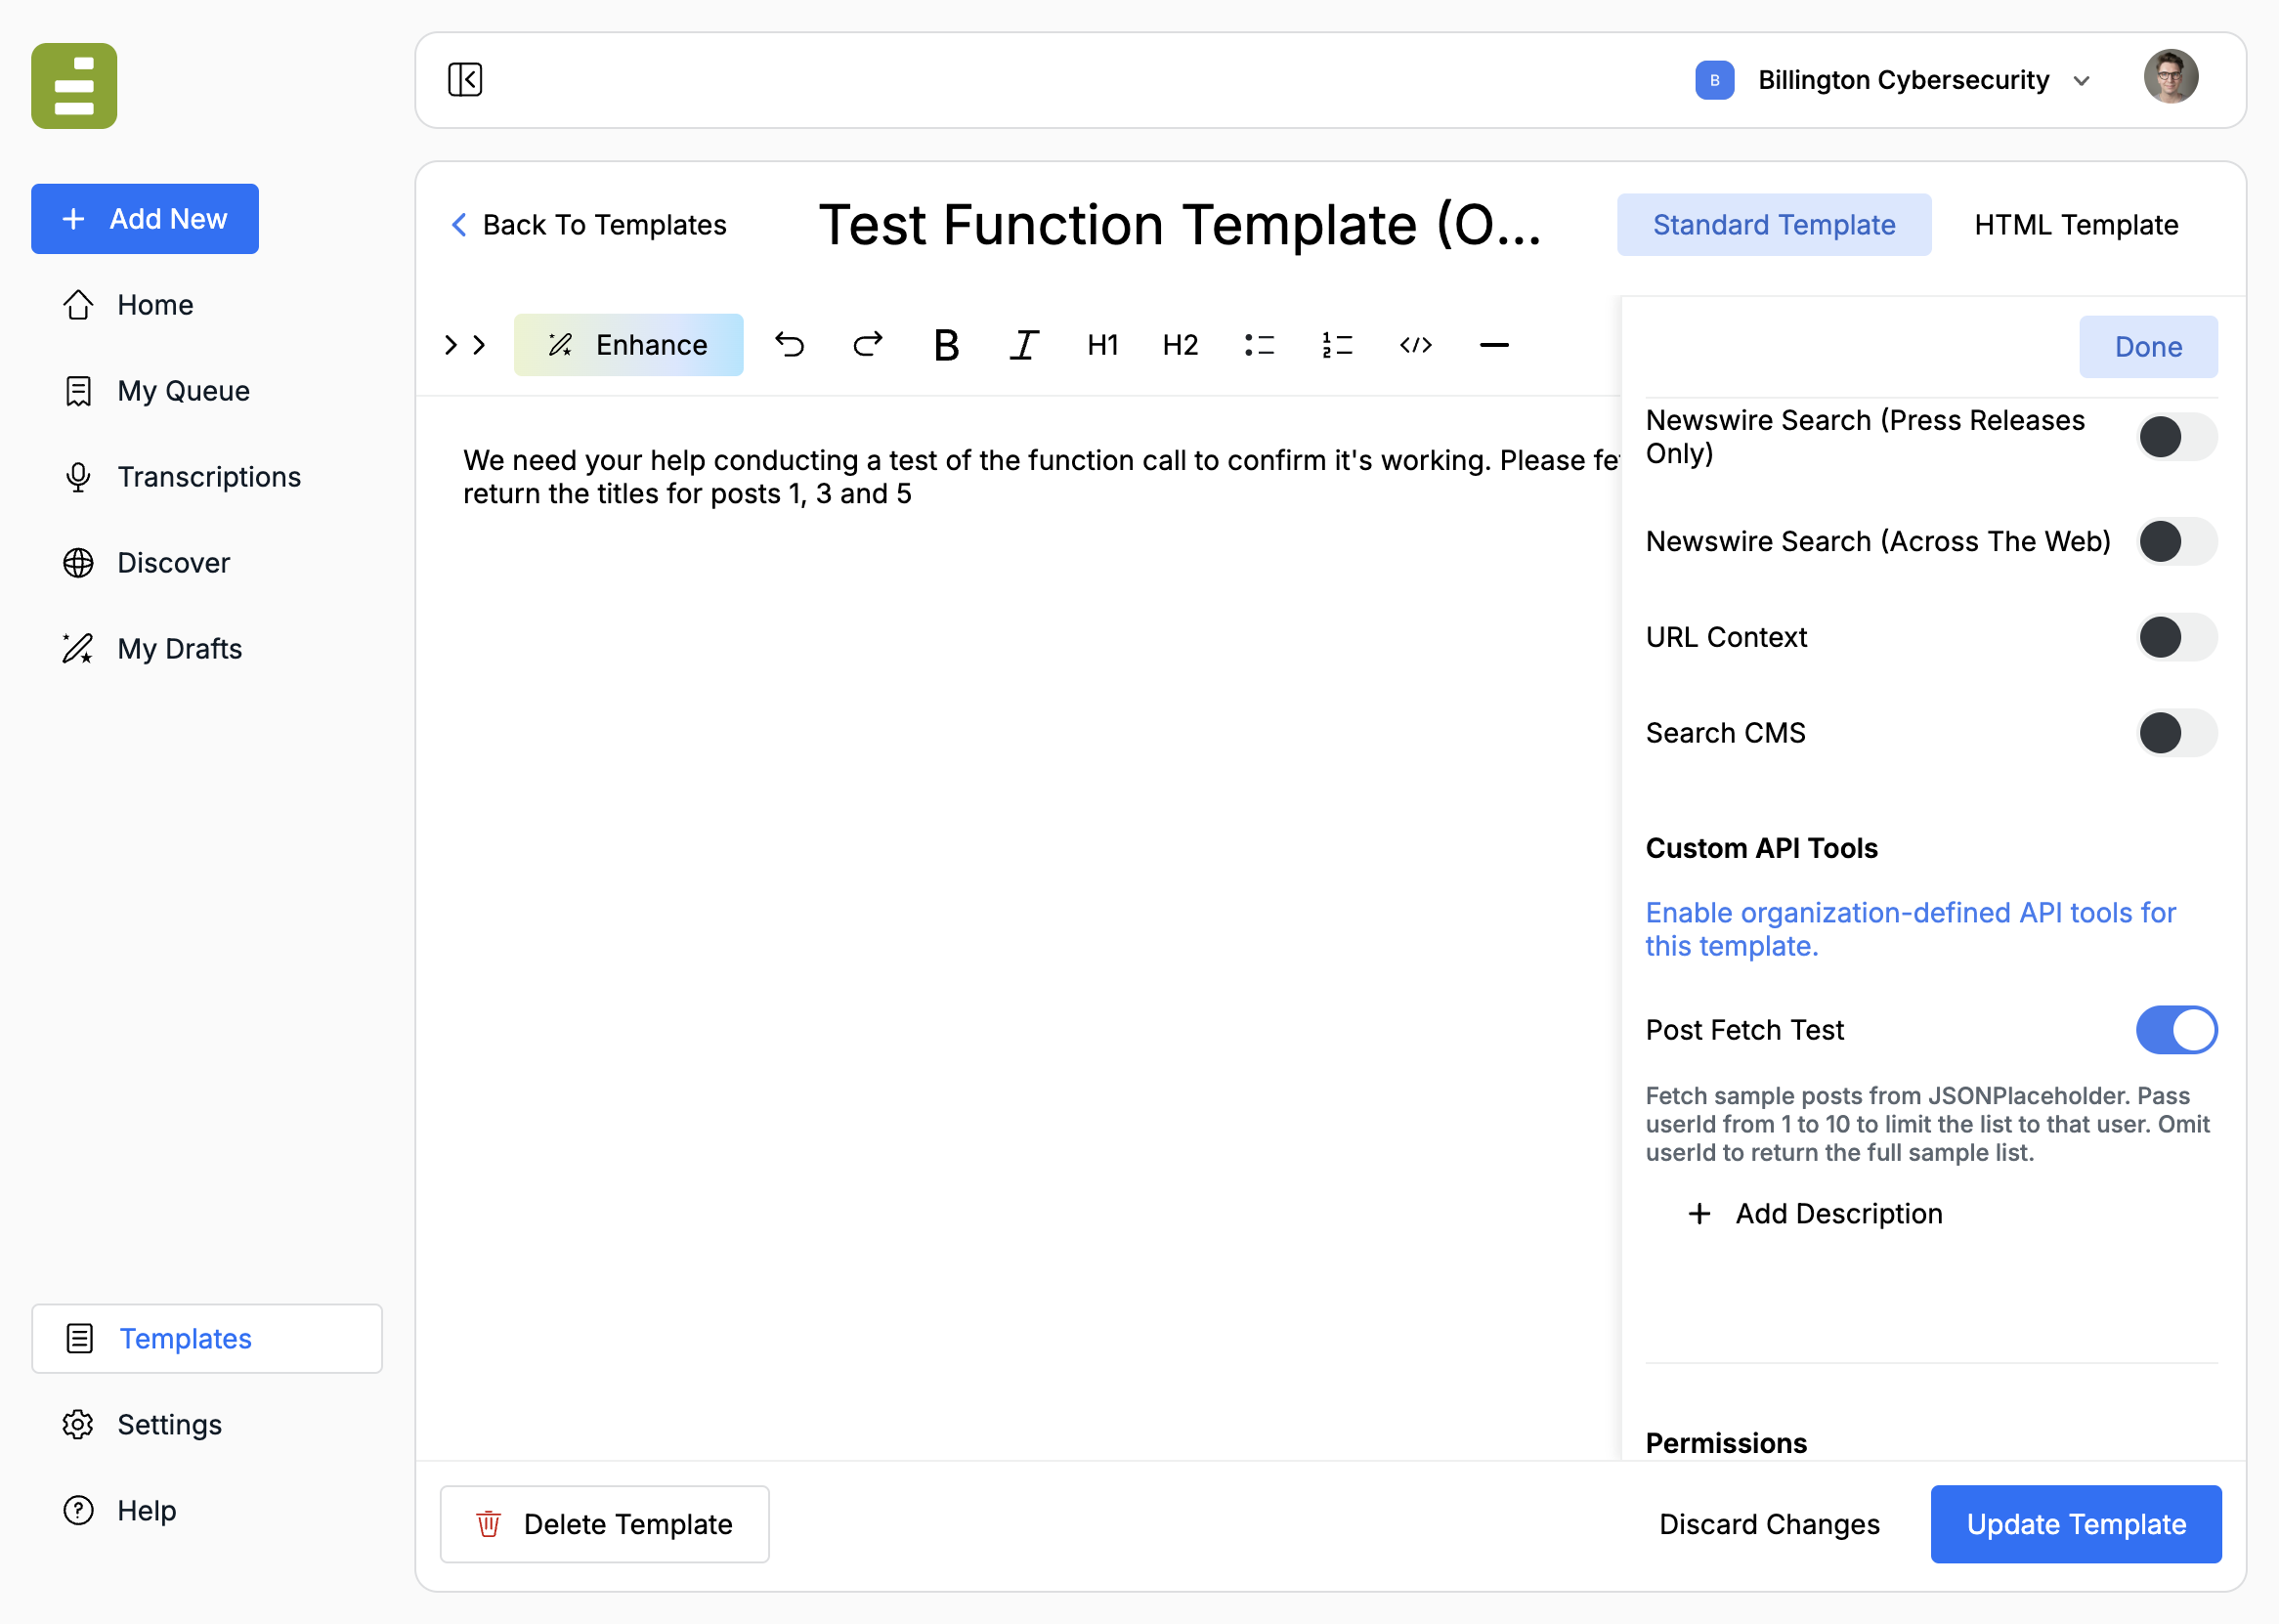Click the Add New button
2279x1624 pixels.
pos(145,219)
